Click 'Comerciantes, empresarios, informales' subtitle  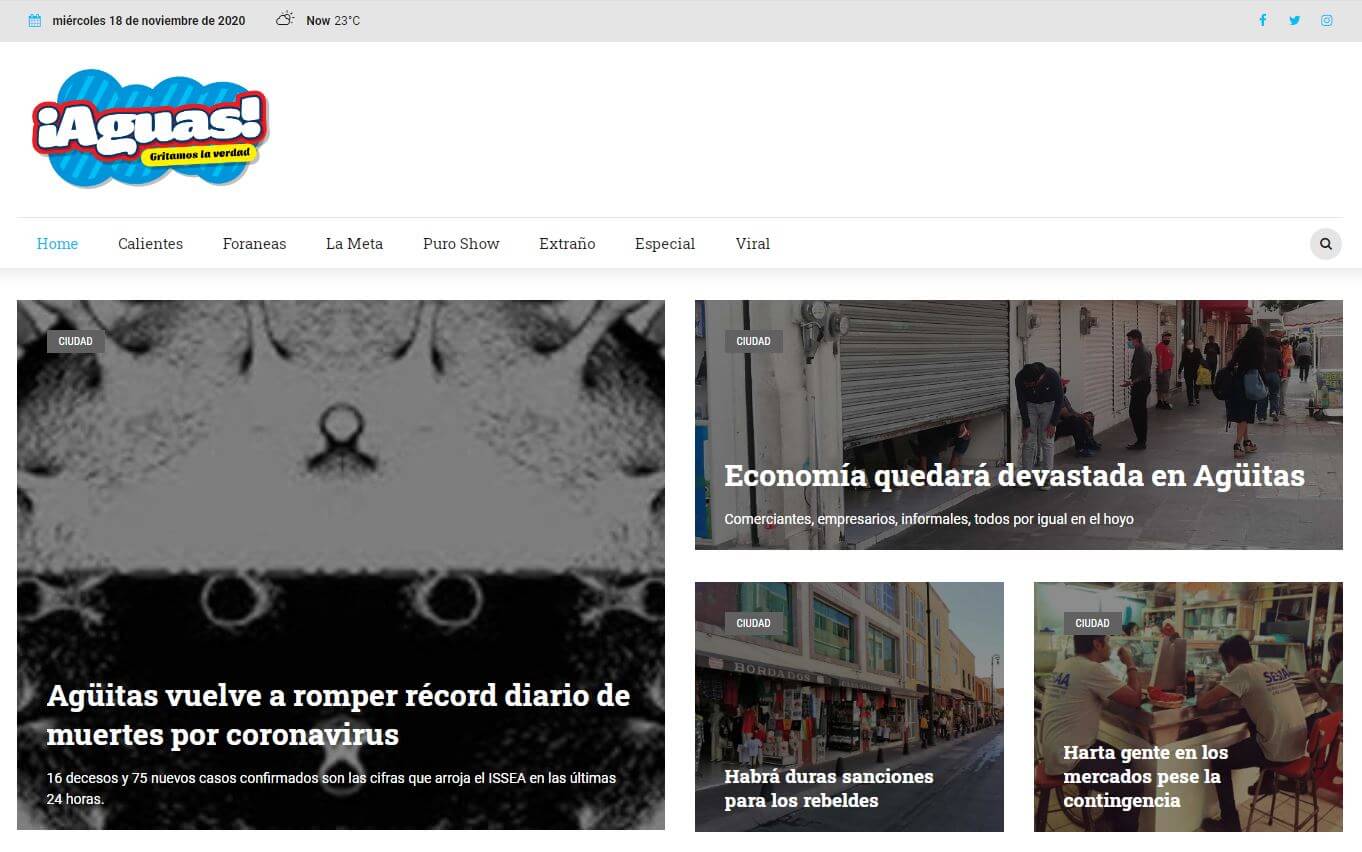[x=929, y=519]
